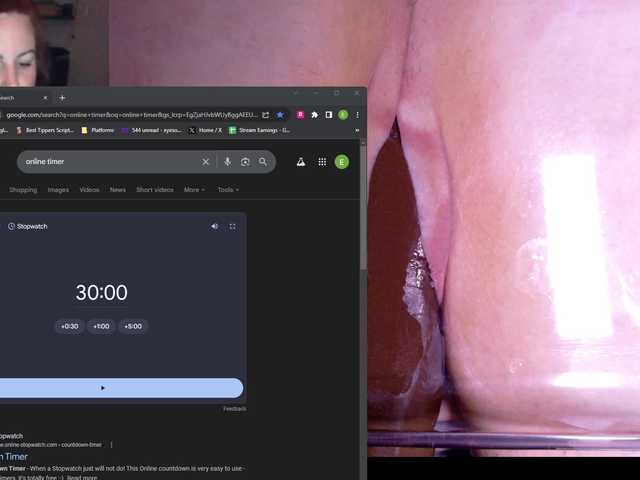Add thirty seconds with +0:30 button

click(69, 326)
